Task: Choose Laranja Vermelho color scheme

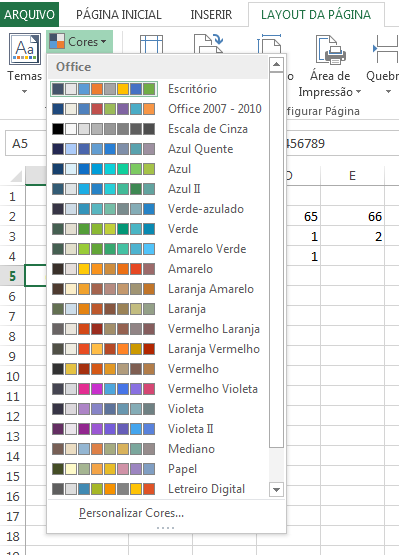Action: pos(158,349)
